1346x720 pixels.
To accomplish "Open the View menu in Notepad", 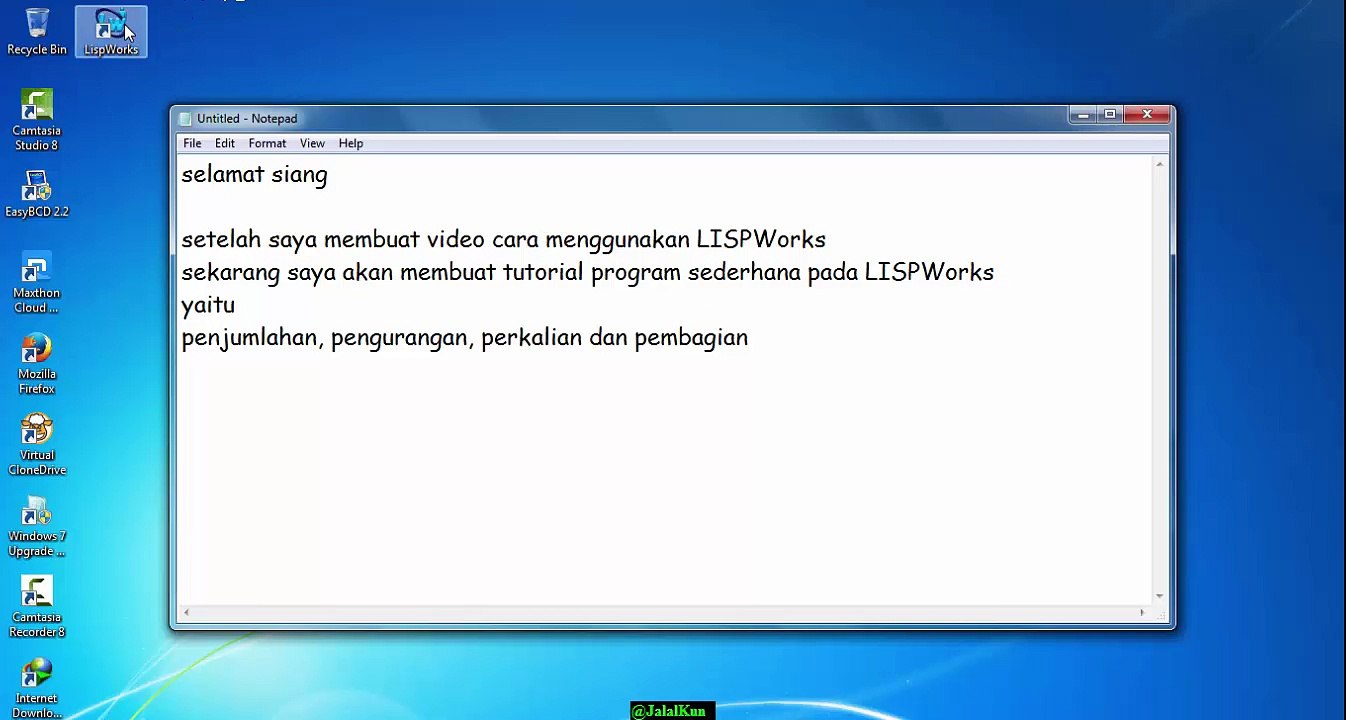I will click(x=312, y=143).
